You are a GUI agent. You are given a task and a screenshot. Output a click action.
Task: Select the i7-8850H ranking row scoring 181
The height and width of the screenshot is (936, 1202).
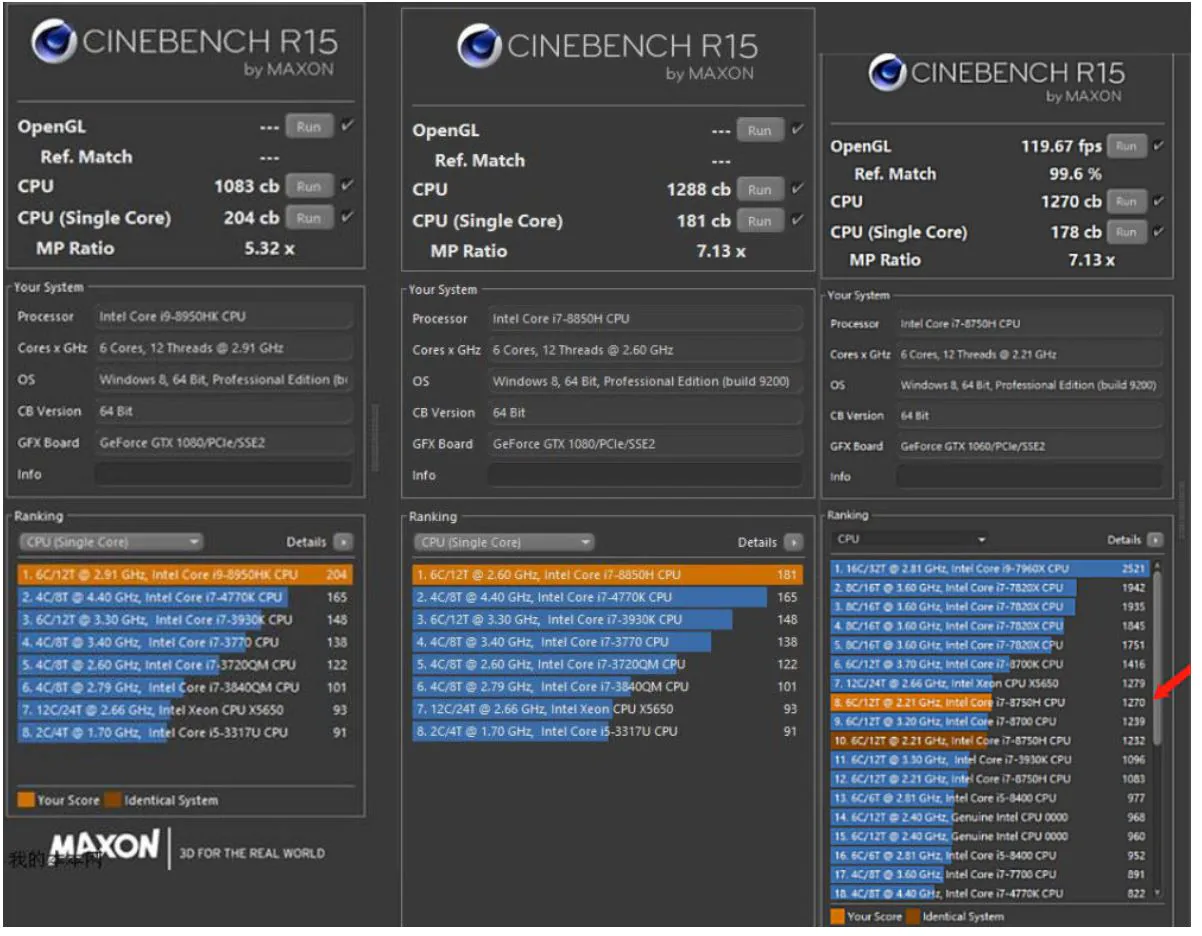(608, 575)
